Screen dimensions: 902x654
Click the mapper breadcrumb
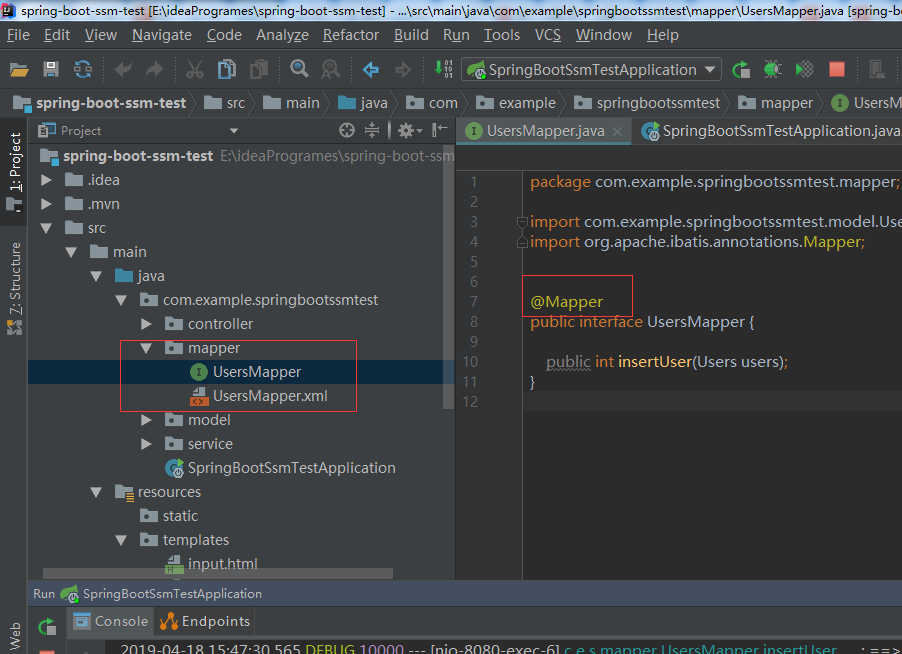pyautogui.click(x=775, y=104)
